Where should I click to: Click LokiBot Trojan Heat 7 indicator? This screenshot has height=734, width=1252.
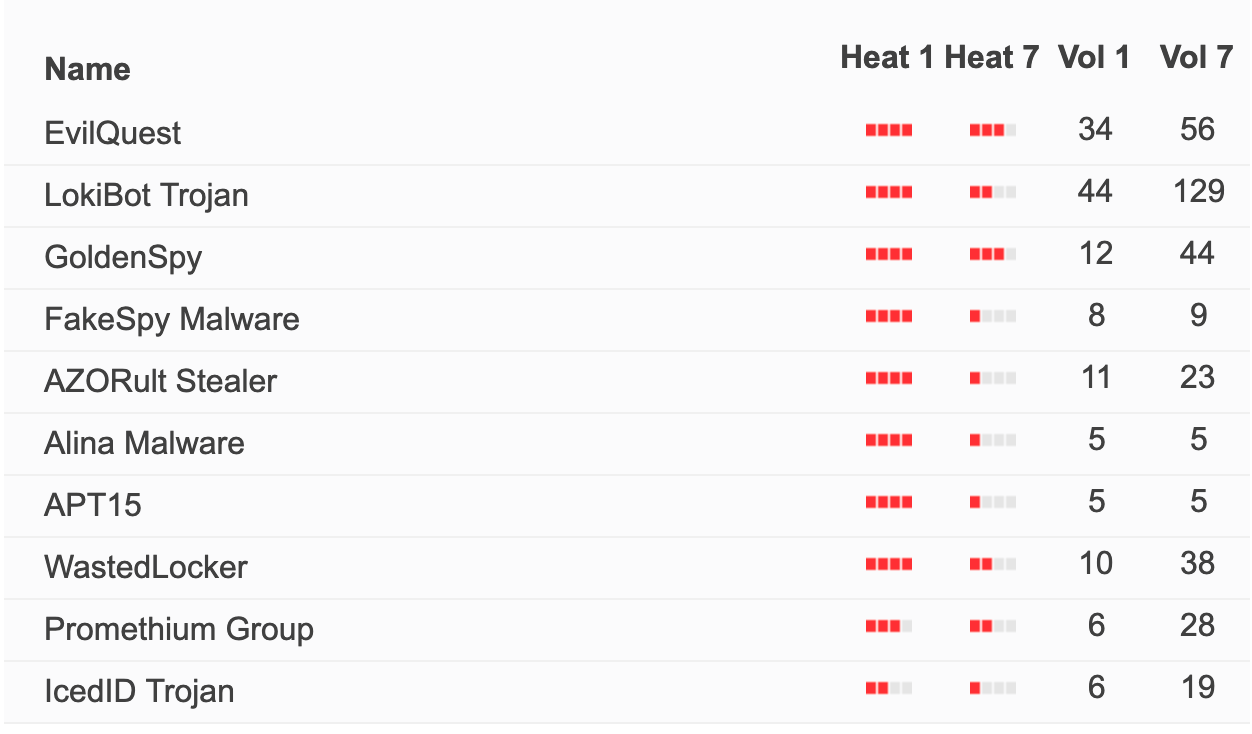[x=993, y=192]
